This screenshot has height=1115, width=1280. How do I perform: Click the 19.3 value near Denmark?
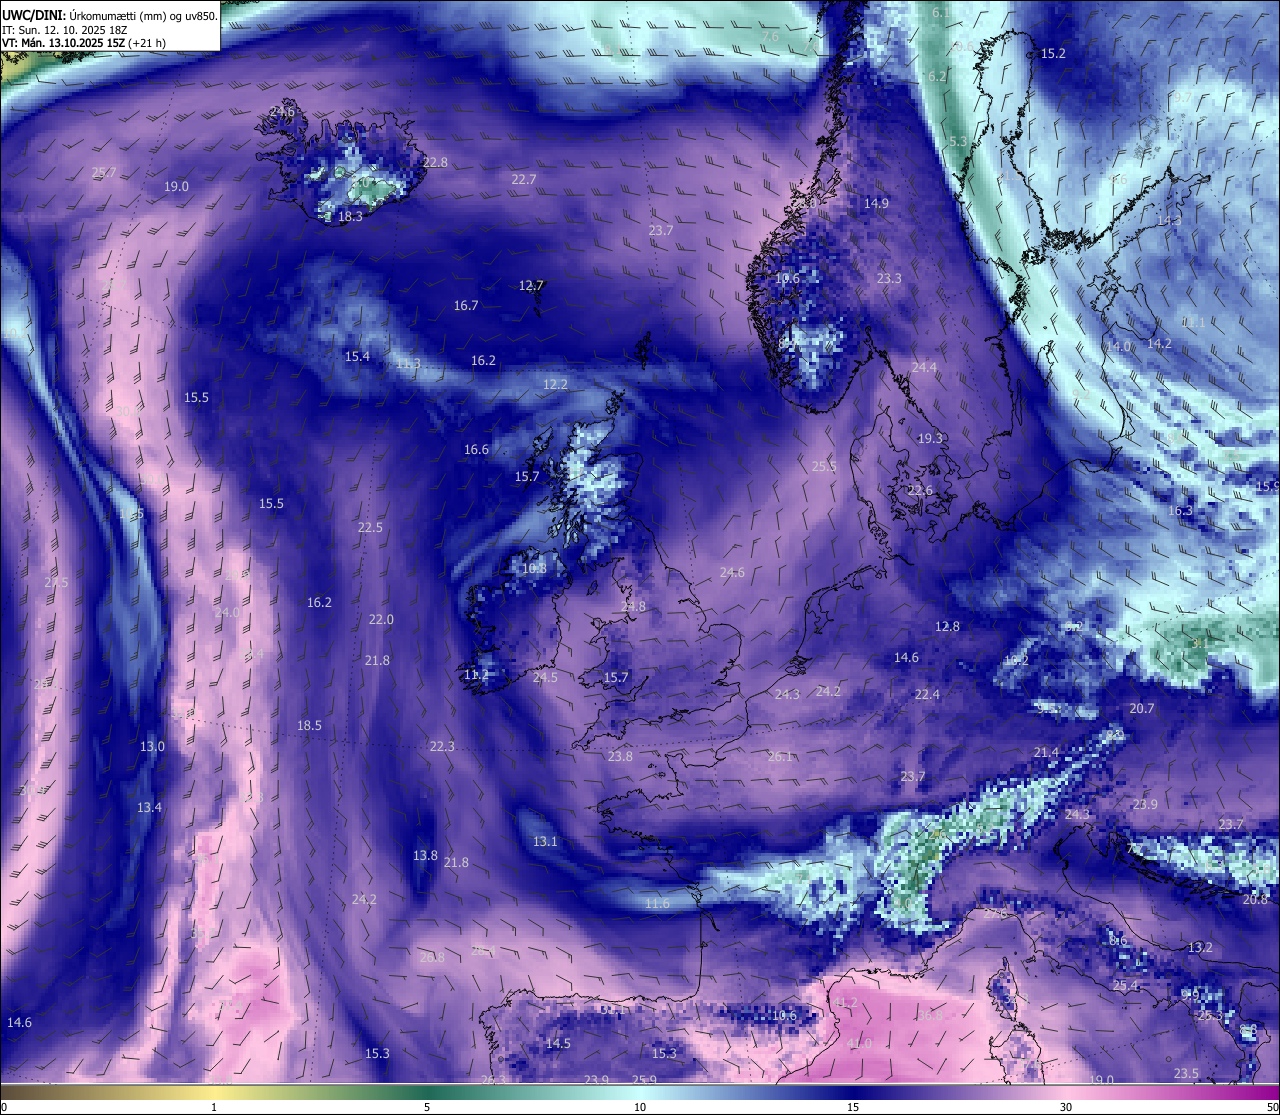point(930,438)
